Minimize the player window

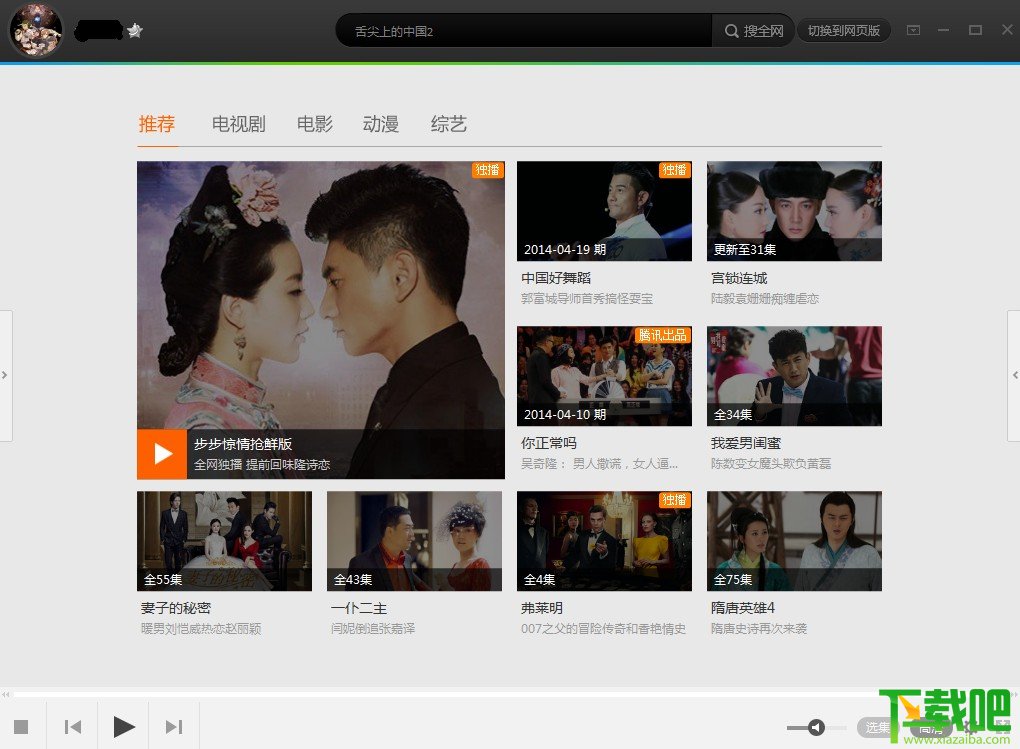pyautogui.click(x=943, y=30)
